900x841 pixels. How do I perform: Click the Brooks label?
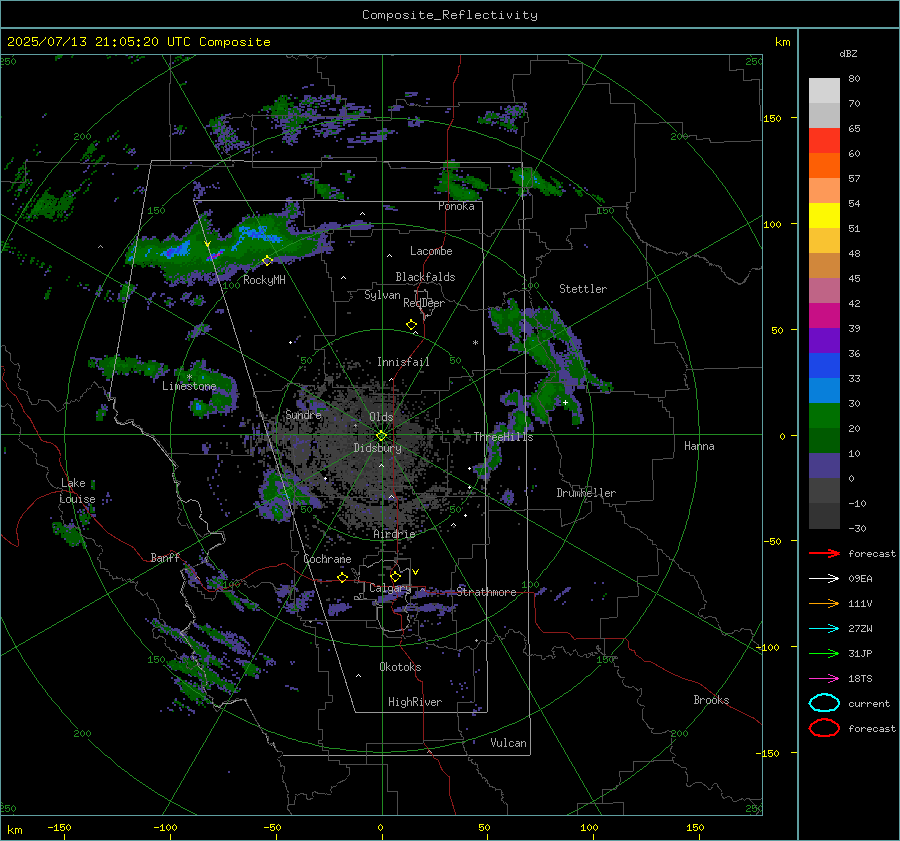coord(711,700)
